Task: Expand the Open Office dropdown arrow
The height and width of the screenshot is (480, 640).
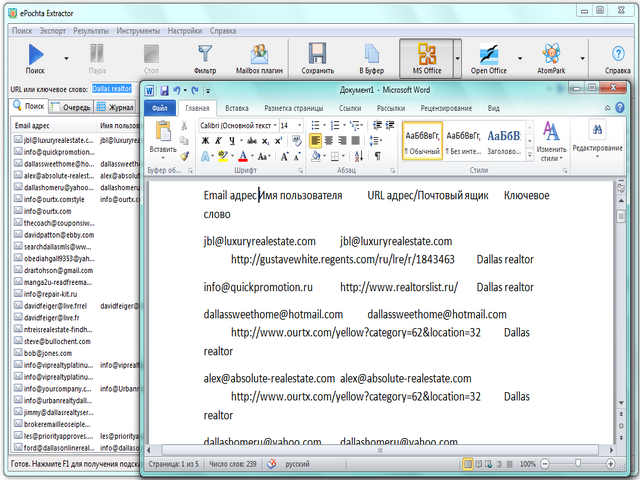Action: click(520, 59)
